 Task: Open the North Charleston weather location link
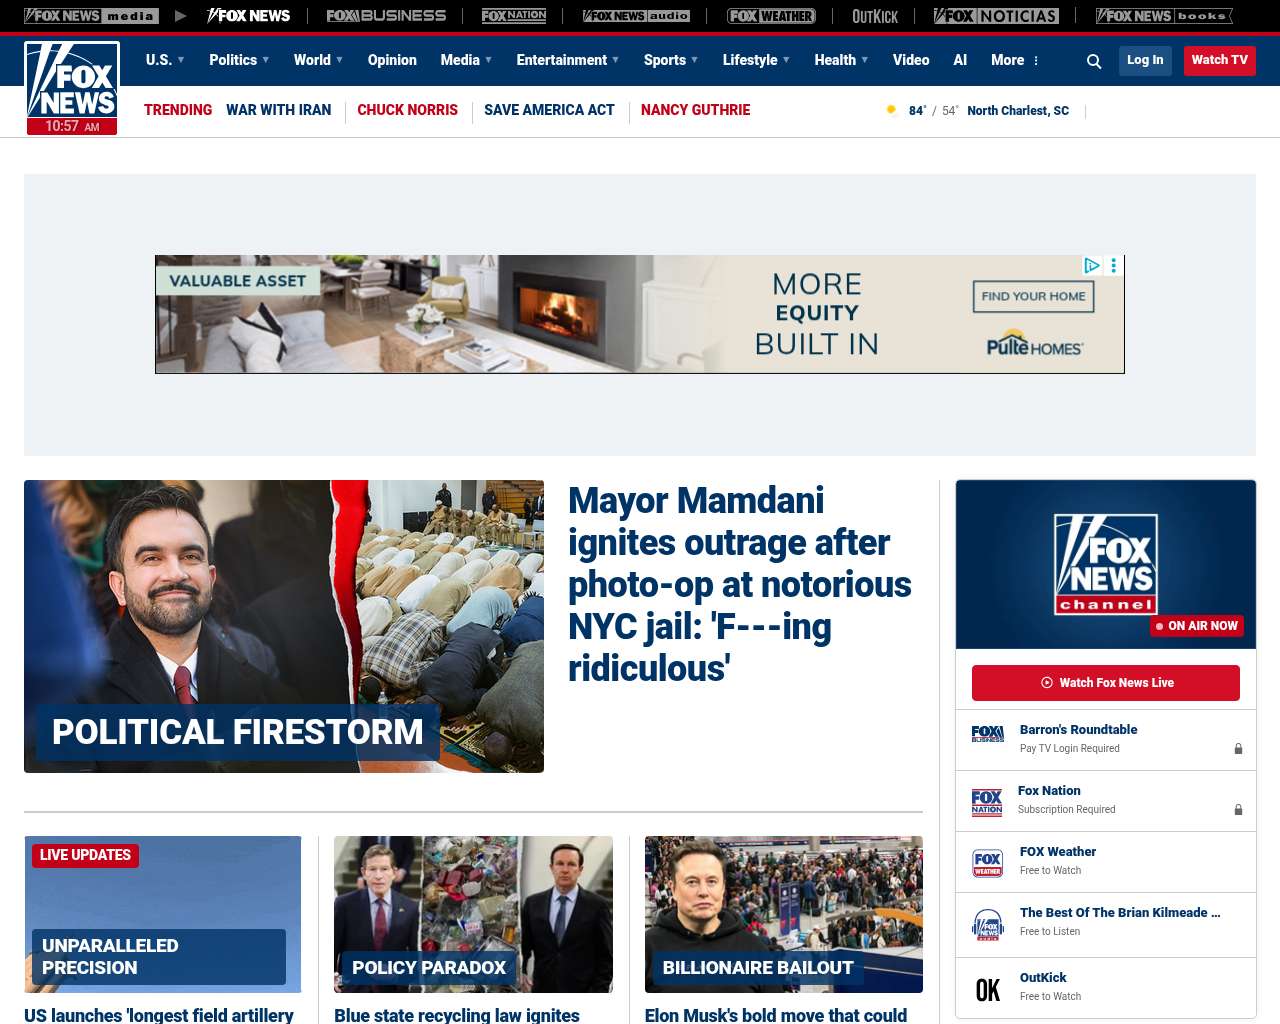point(1018,111)
